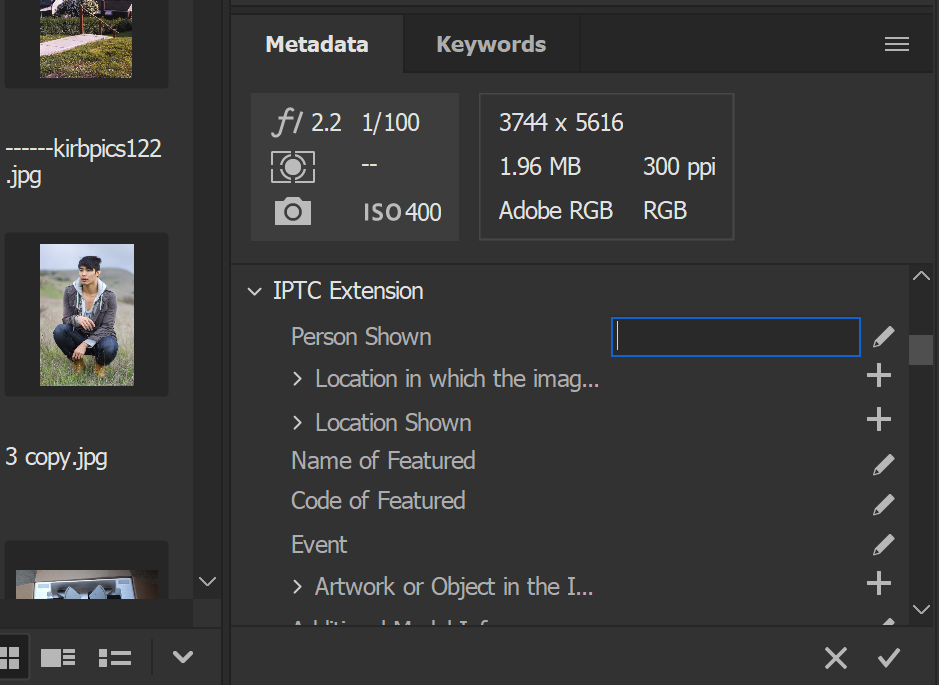Open the view options chevron at bottom left
This screenshot has height=685, width=939.
(x=182, y=657)
